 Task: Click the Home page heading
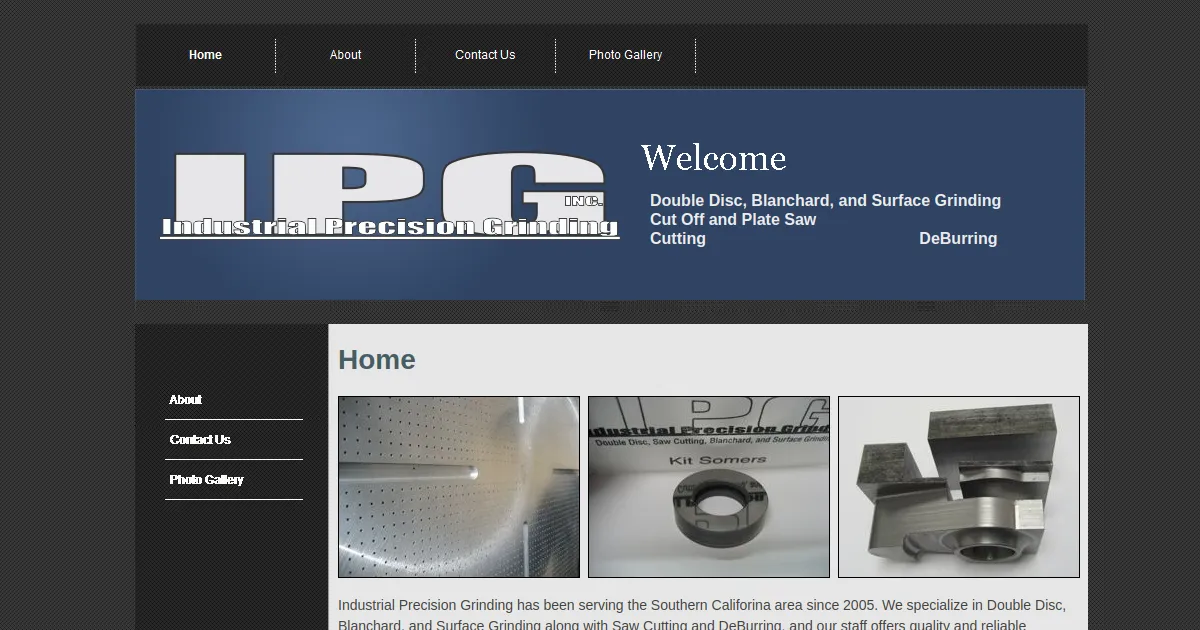(x=377, y=360)
